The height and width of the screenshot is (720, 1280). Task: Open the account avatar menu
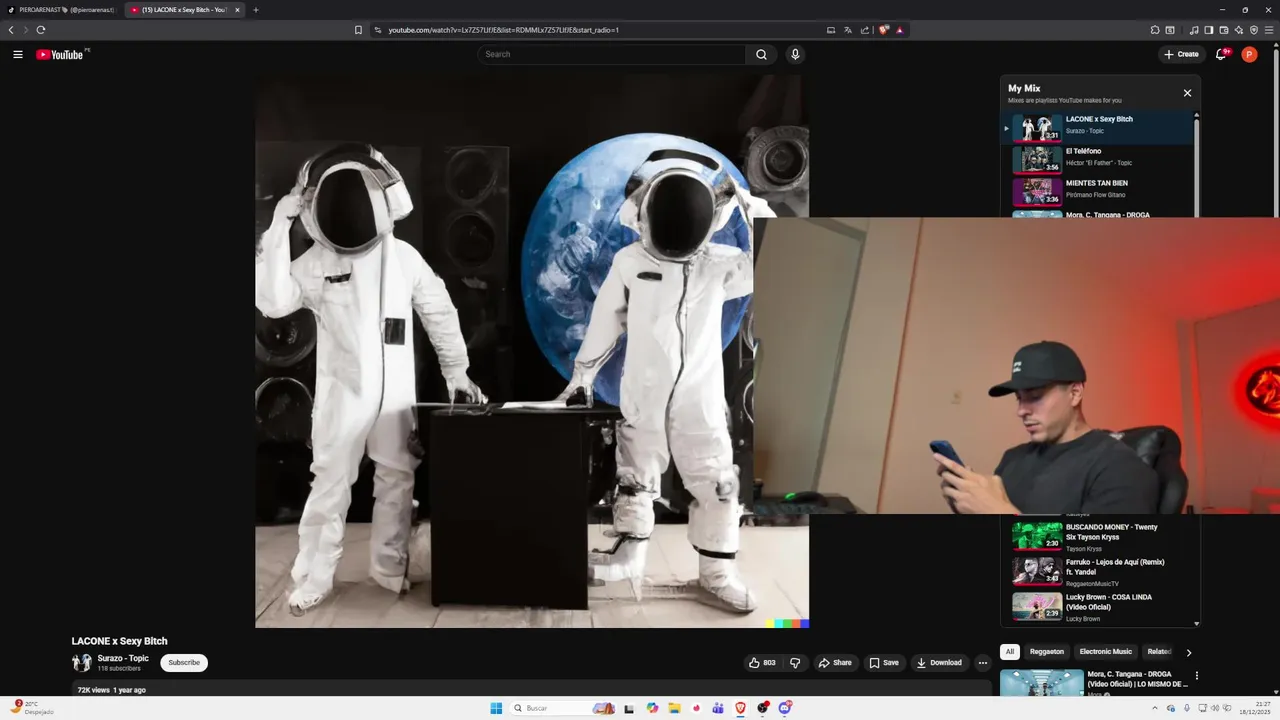click(x=1249, y=54)
